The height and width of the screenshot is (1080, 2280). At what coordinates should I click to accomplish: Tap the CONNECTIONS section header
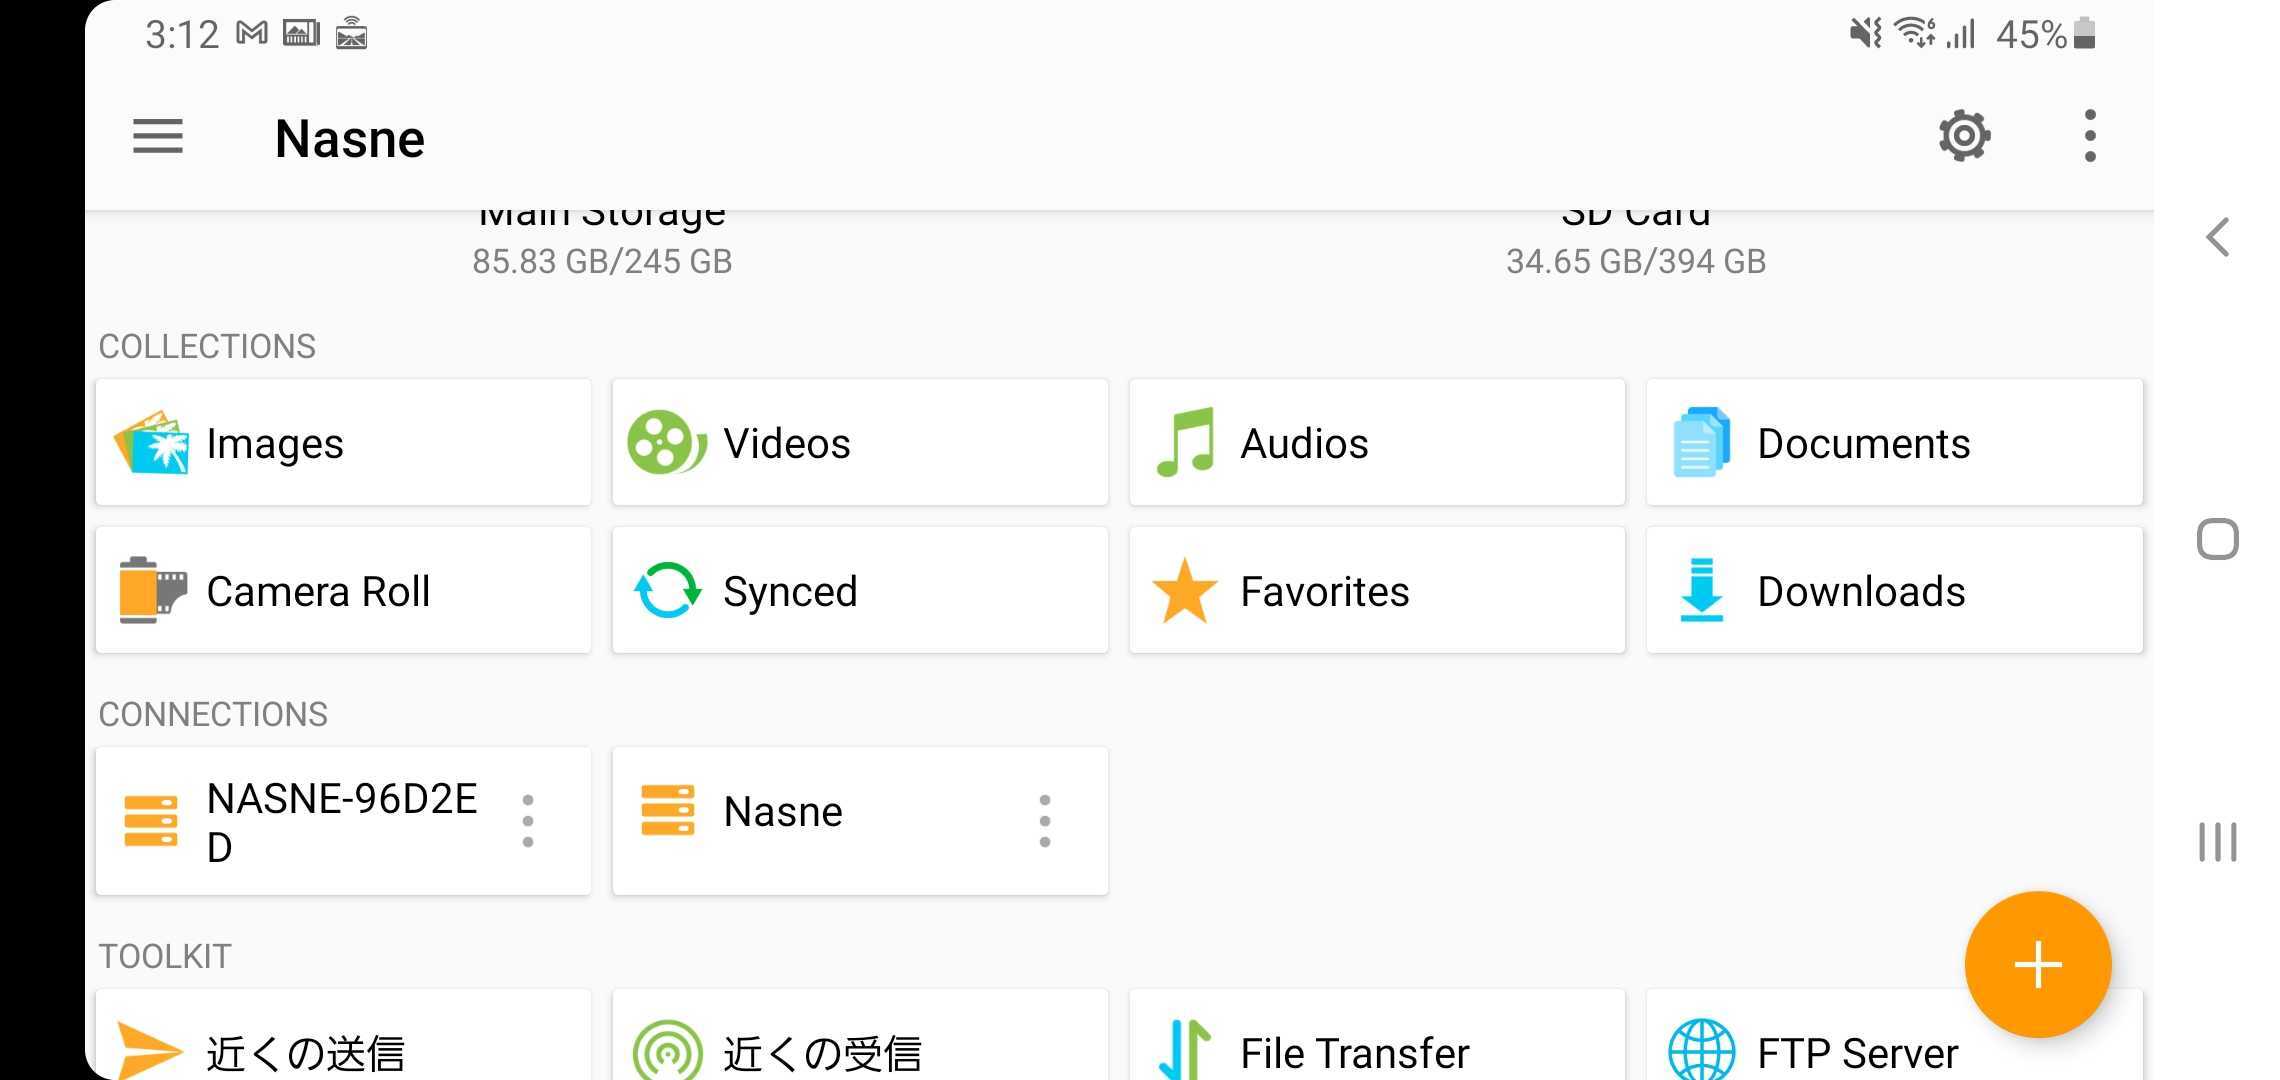tap(213, 714)
